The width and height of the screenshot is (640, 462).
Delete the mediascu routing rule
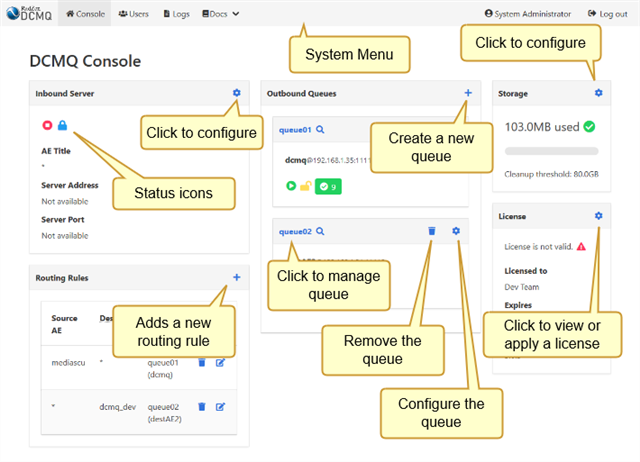[x=202, y=362]
